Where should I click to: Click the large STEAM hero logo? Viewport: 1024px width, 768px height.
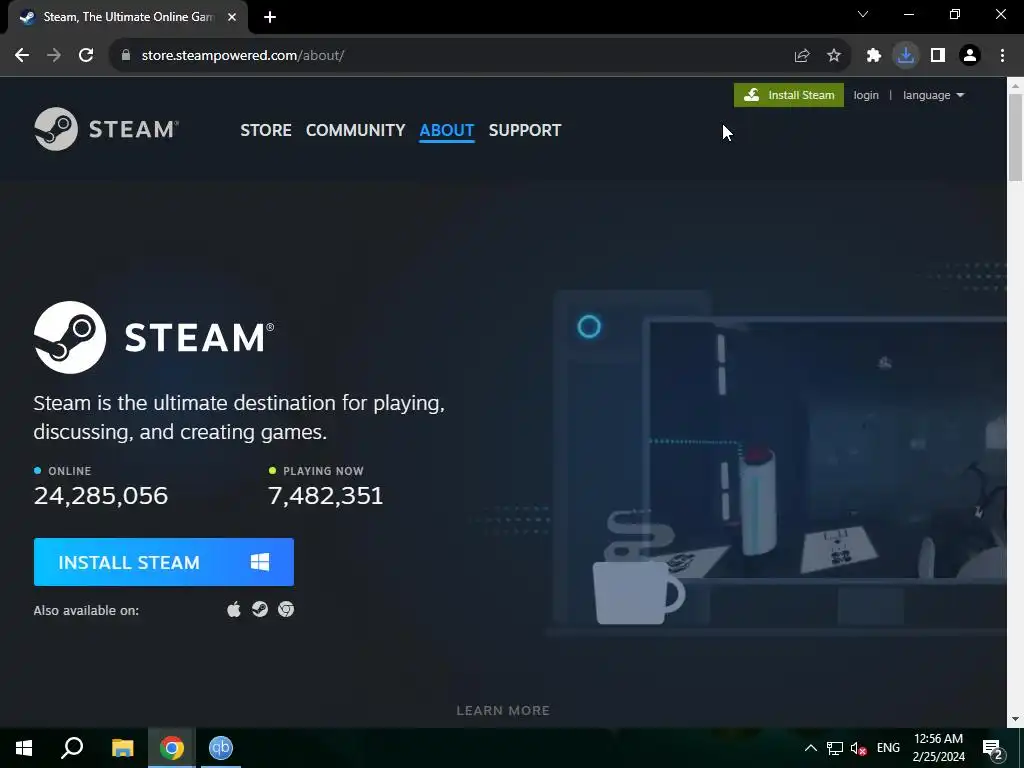tap(154, 337)
